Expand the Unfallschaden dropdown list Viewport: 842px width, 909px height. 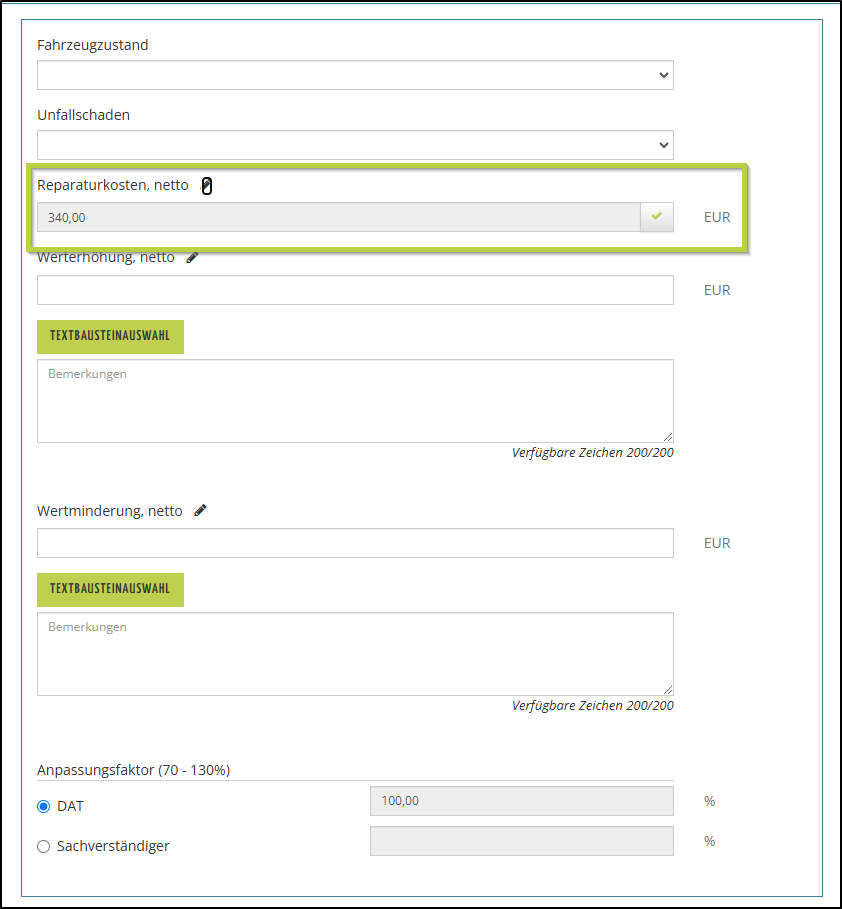[x=355, y=145]
